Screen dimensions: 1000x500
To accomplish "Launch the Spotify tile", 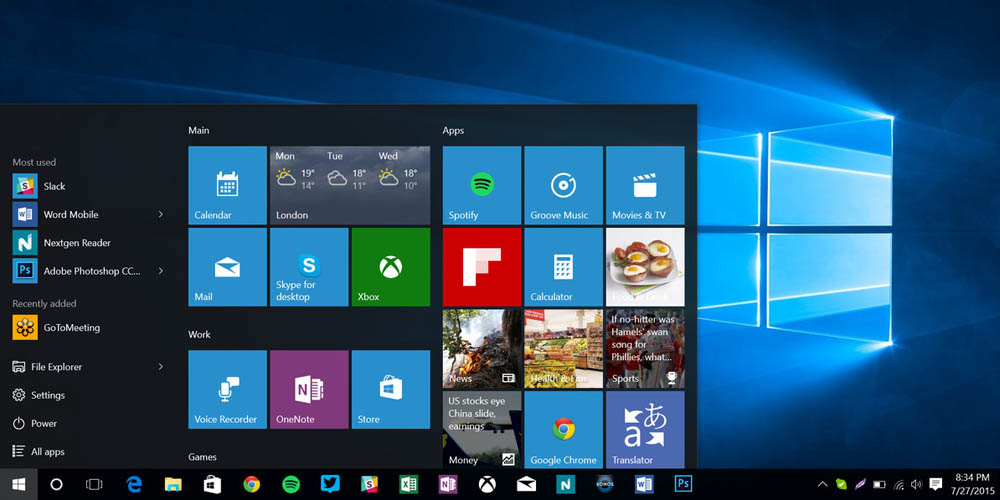I will pyautogui.click(x=482, y=185).
